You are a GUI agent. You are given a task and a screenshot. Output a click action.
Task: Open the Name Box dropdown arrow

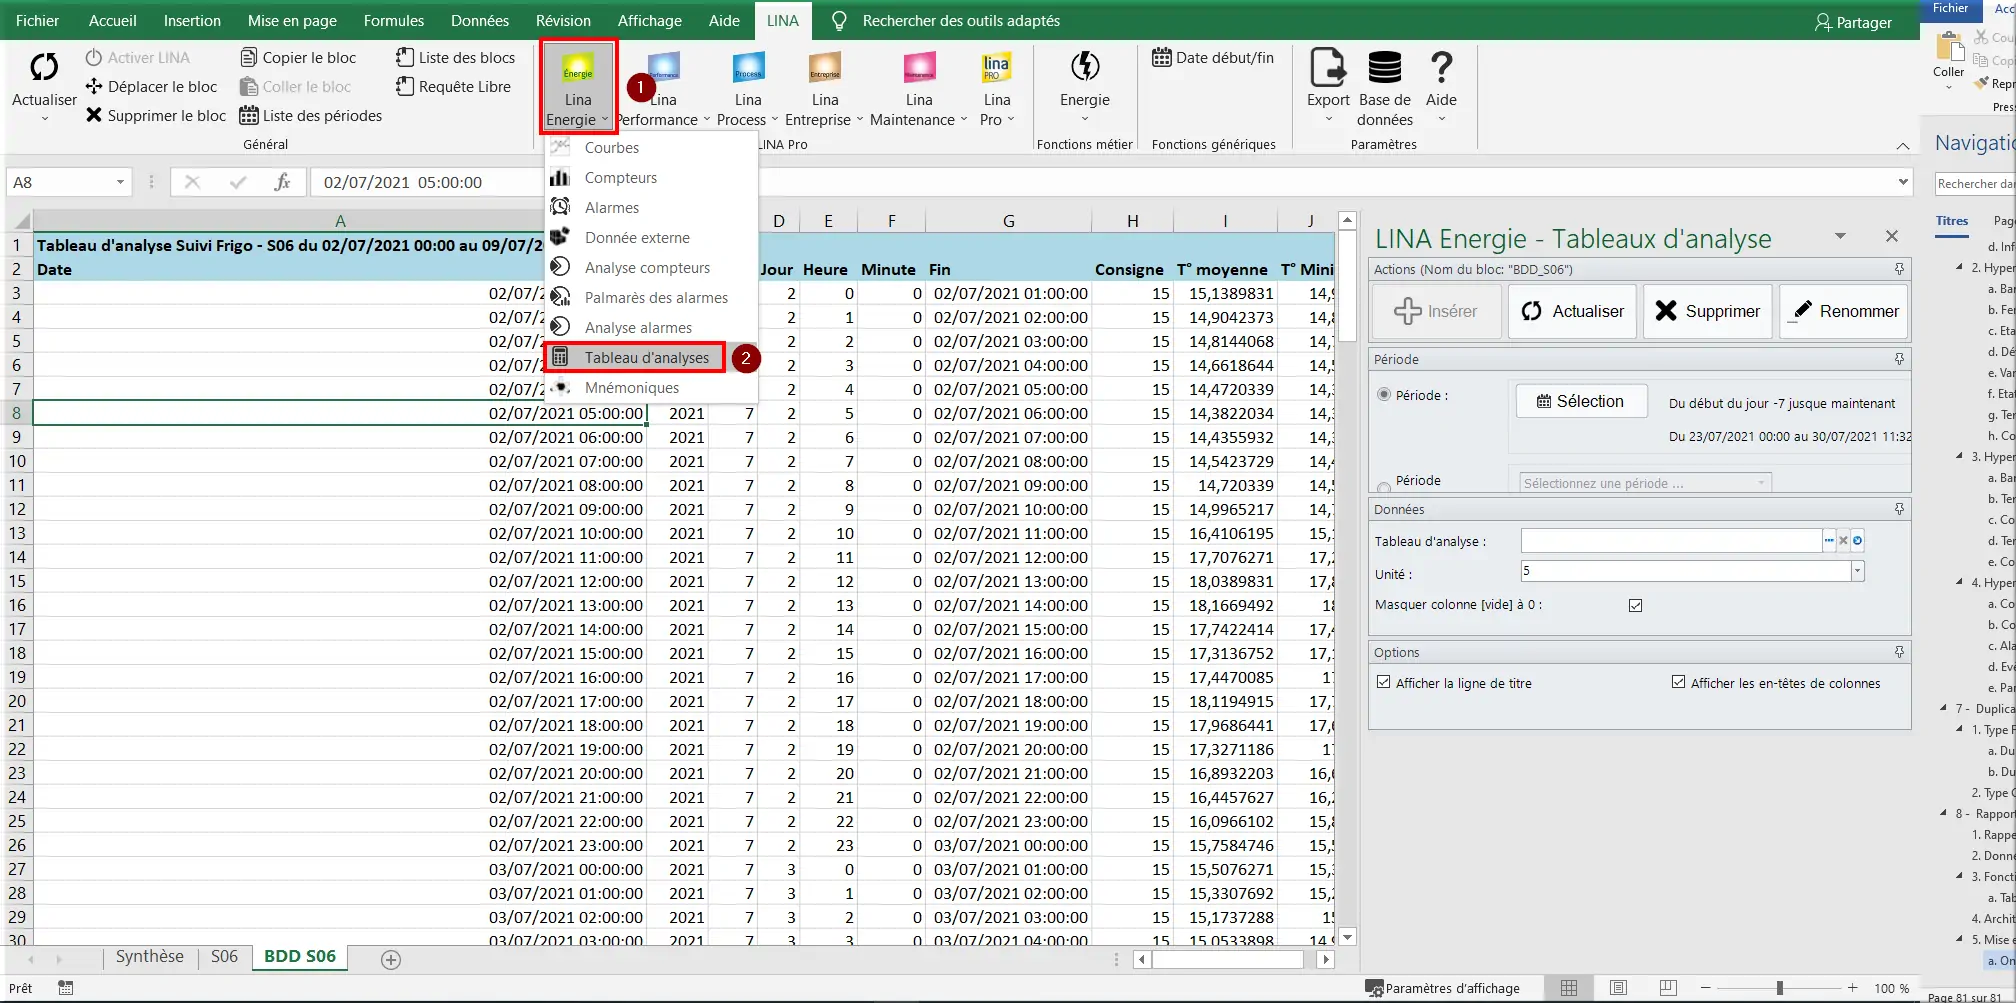tap(120, 182)
